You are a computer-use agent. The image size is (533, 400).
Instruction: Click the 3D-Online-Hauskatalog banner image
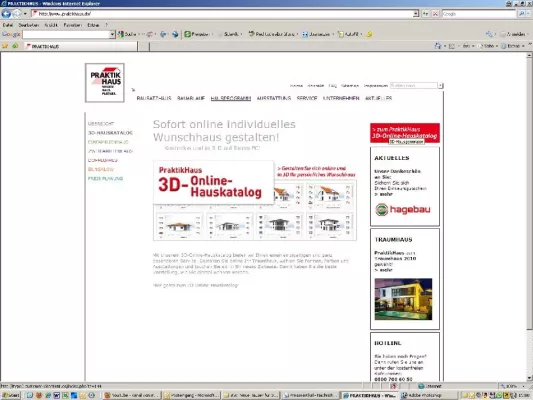[255, 201]
